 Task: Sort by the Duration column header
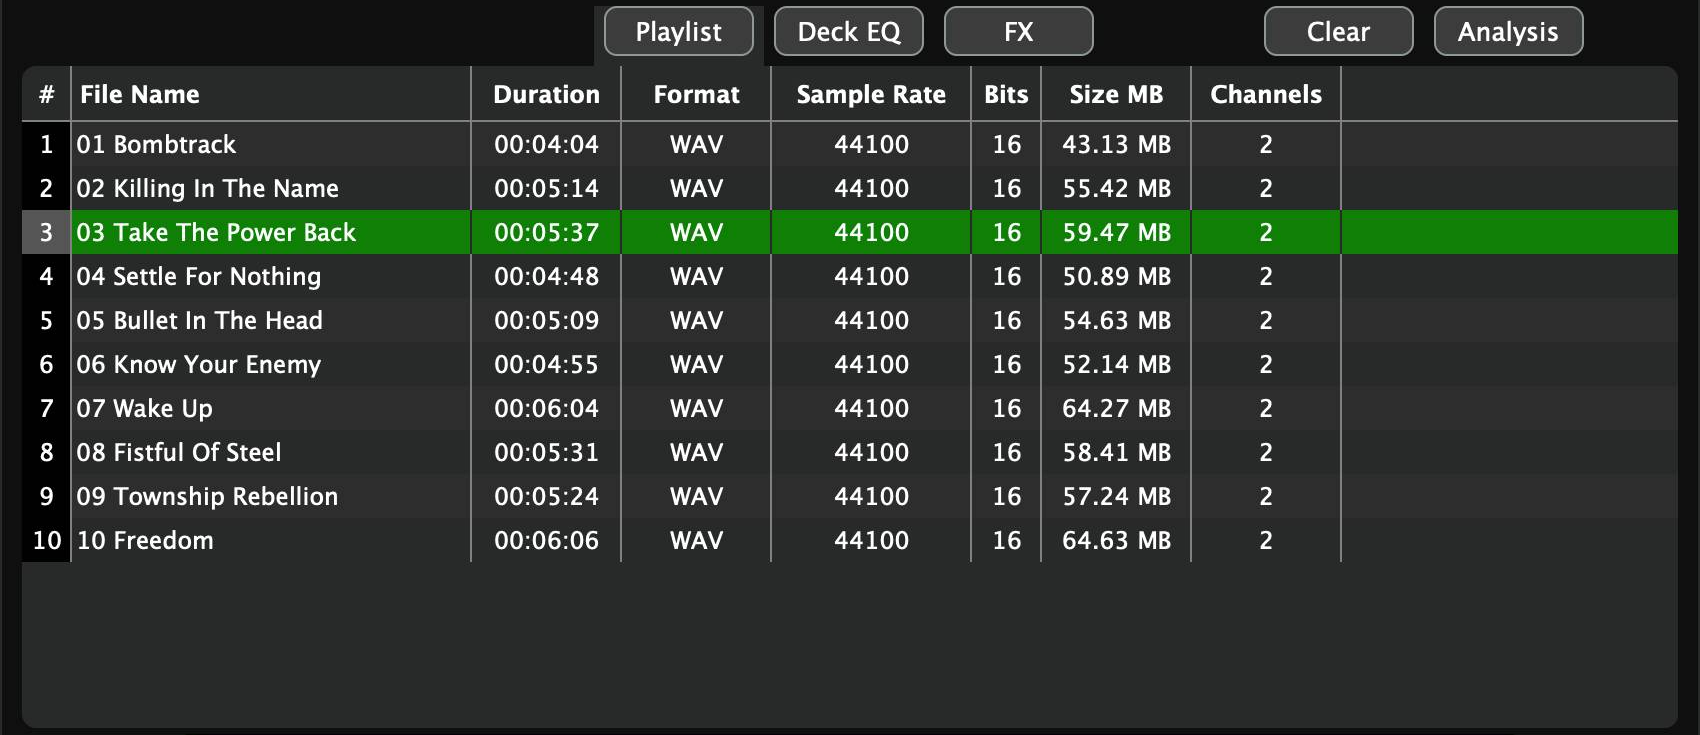point(546,94)
